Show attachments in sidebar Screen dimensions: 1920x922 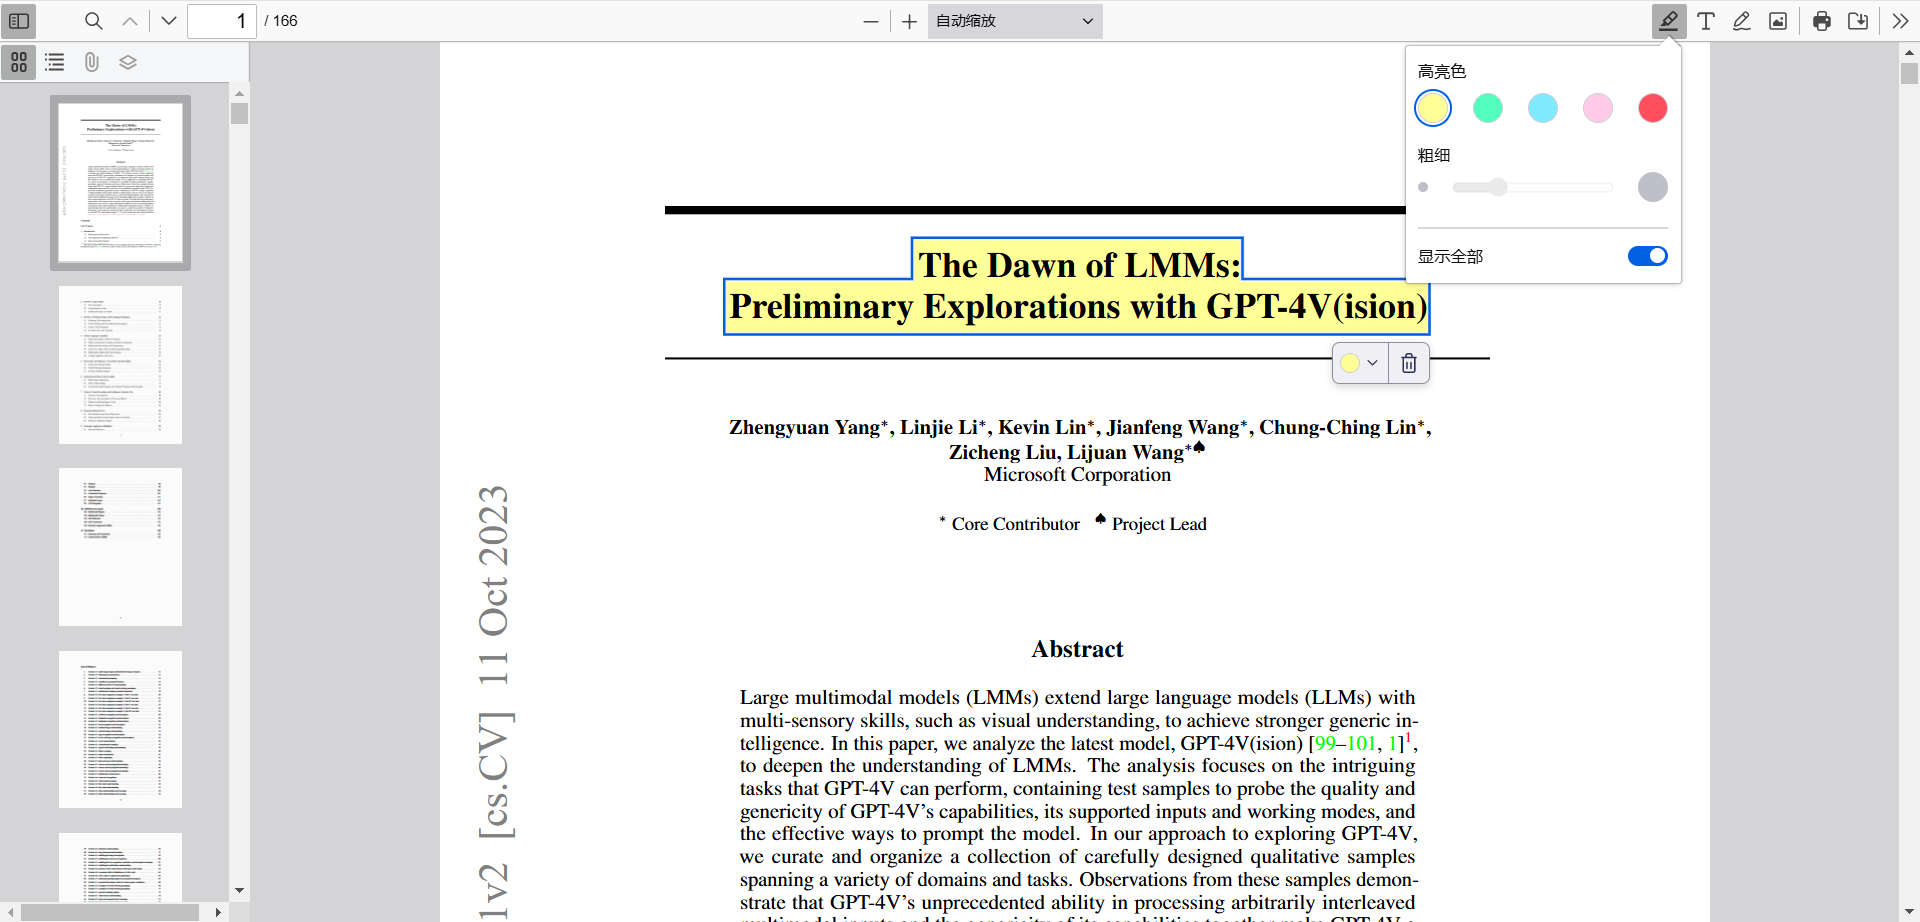91,62
